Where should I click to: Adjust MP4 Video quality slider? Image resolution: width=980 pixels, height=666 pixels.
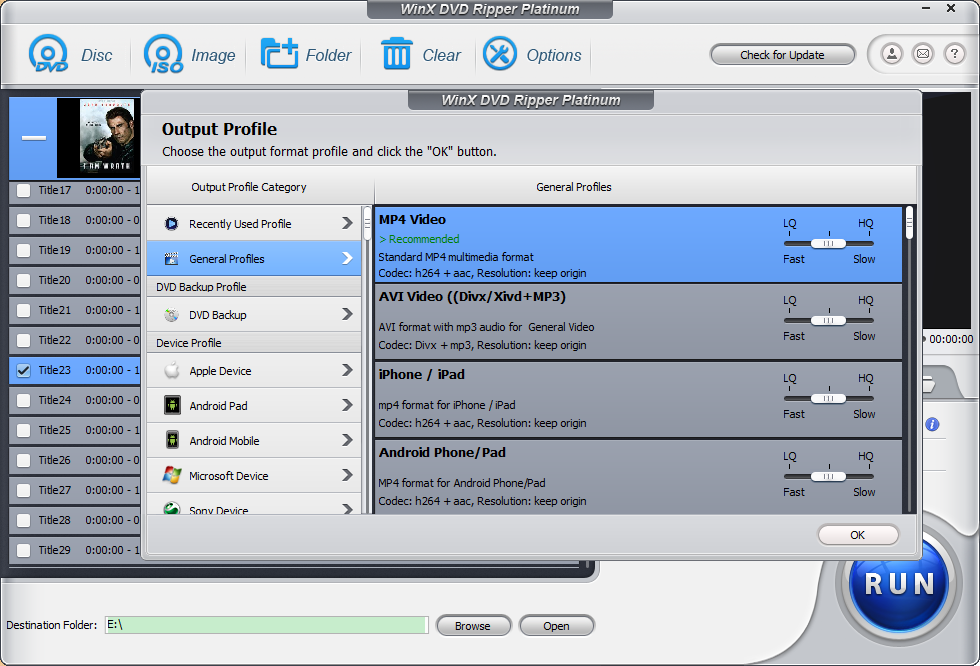tap(828, 244)
